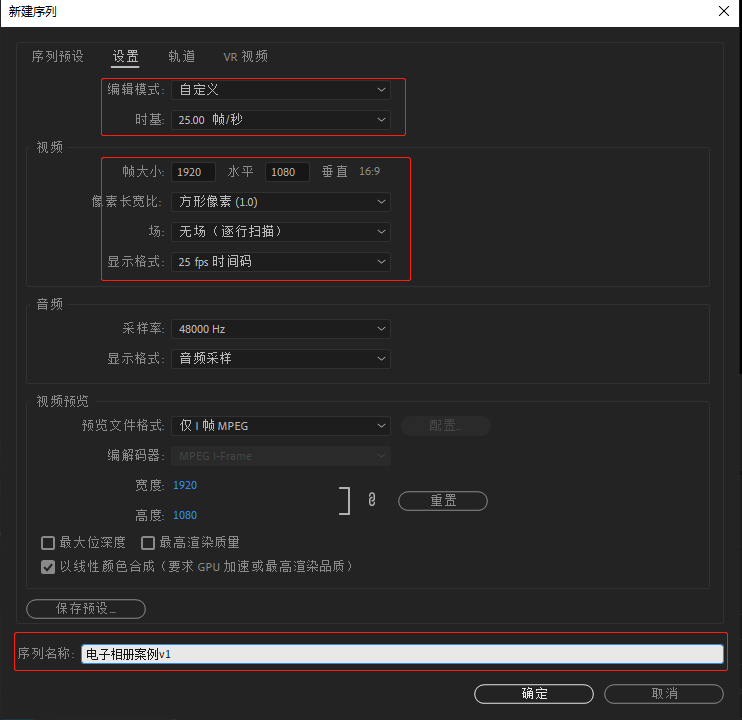Switch to the VR 视频 tab
This screenshot has height=720, width=742.
pos(246,56)
